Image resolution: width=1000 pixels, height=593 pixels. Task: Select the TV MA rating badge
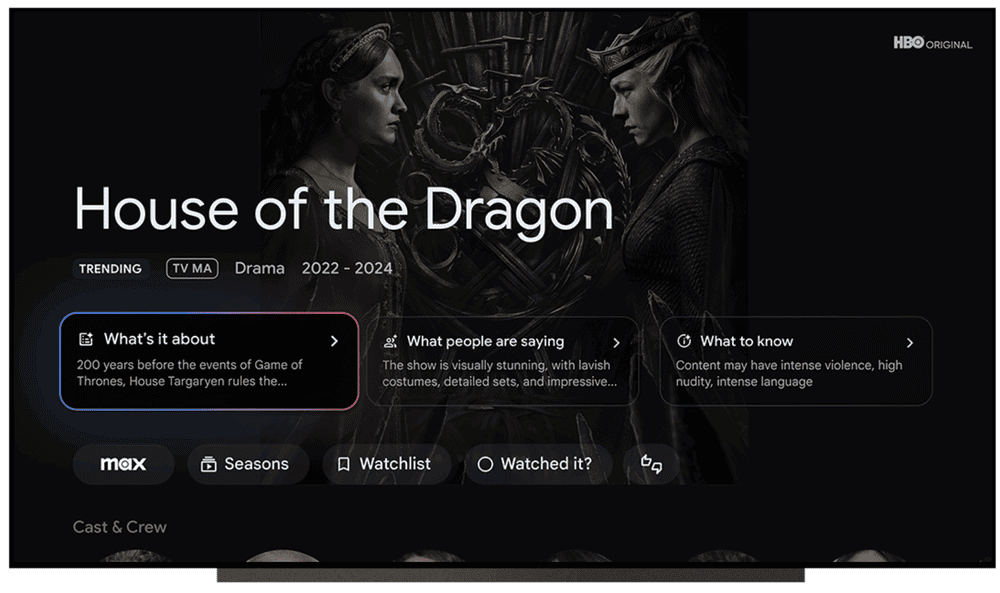coord(192,268)
